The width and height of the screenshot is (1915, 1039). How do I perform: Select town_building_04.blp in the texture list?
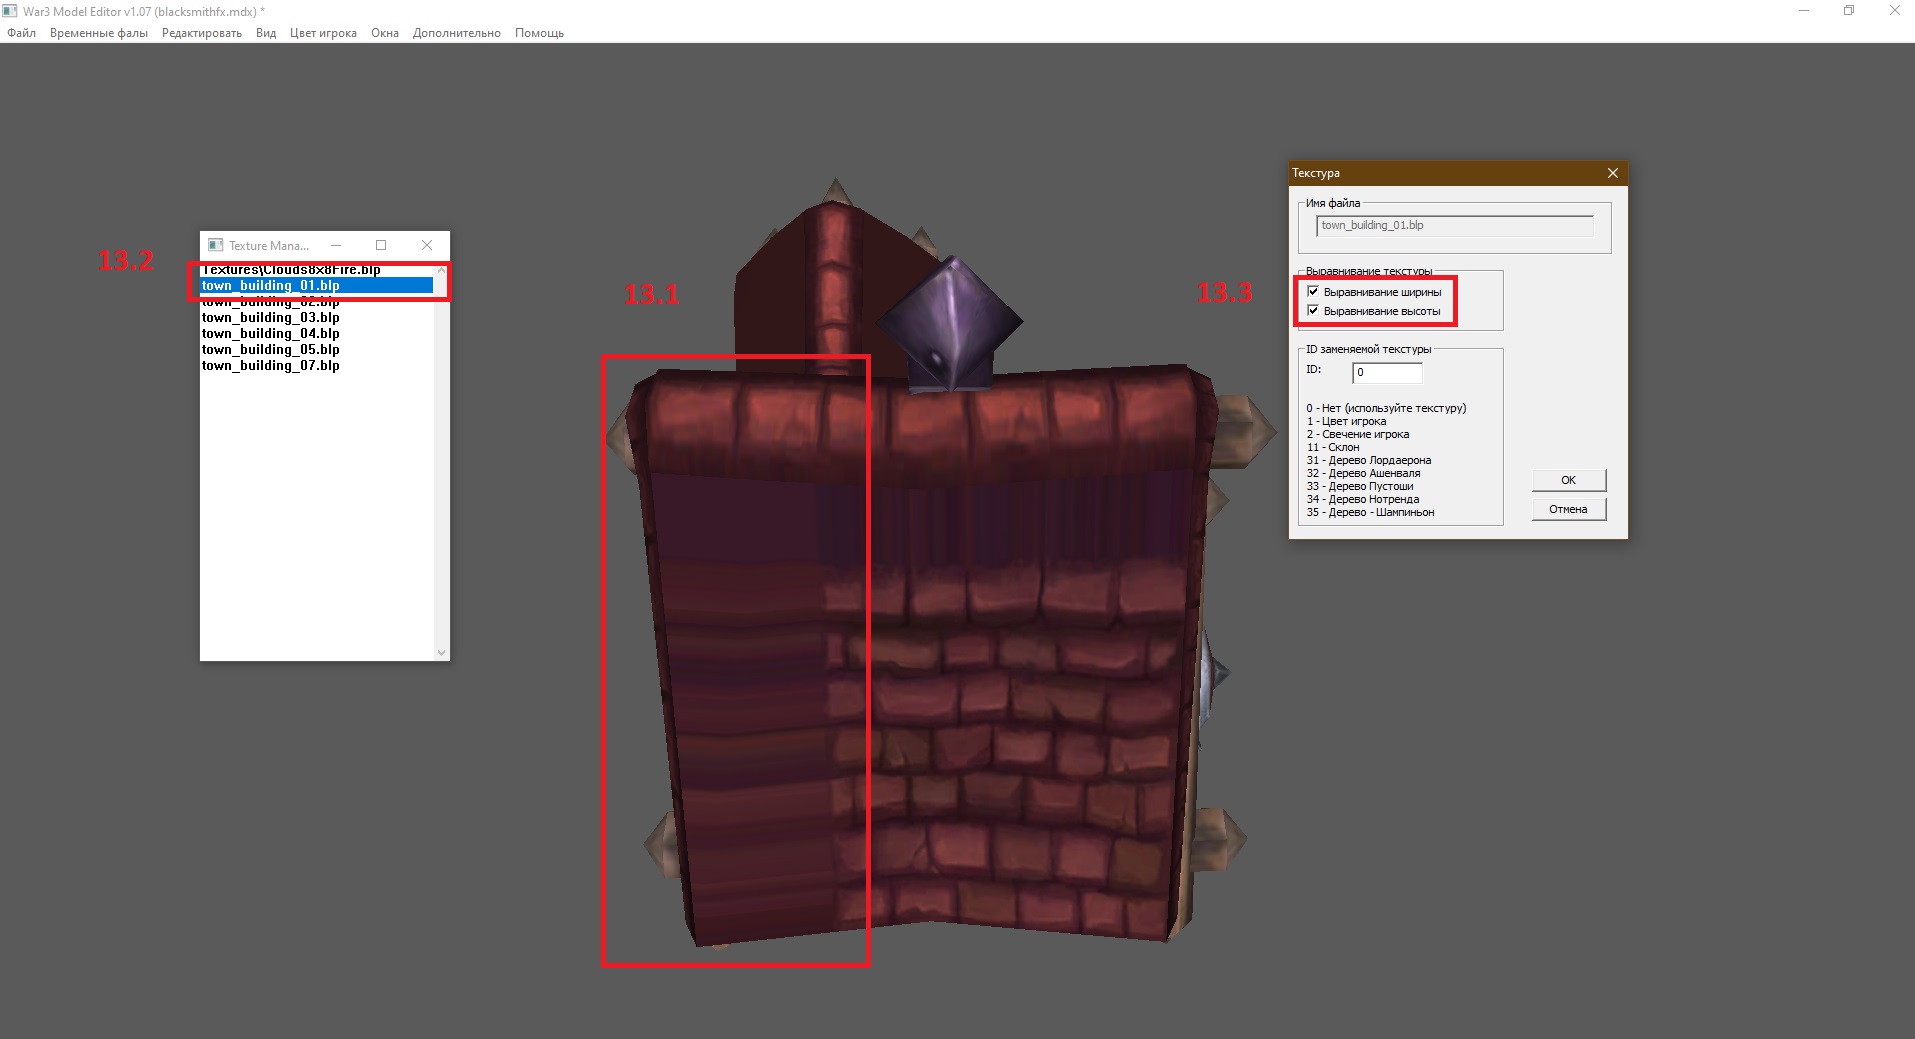pyautogui.click(x=317, y=333)
